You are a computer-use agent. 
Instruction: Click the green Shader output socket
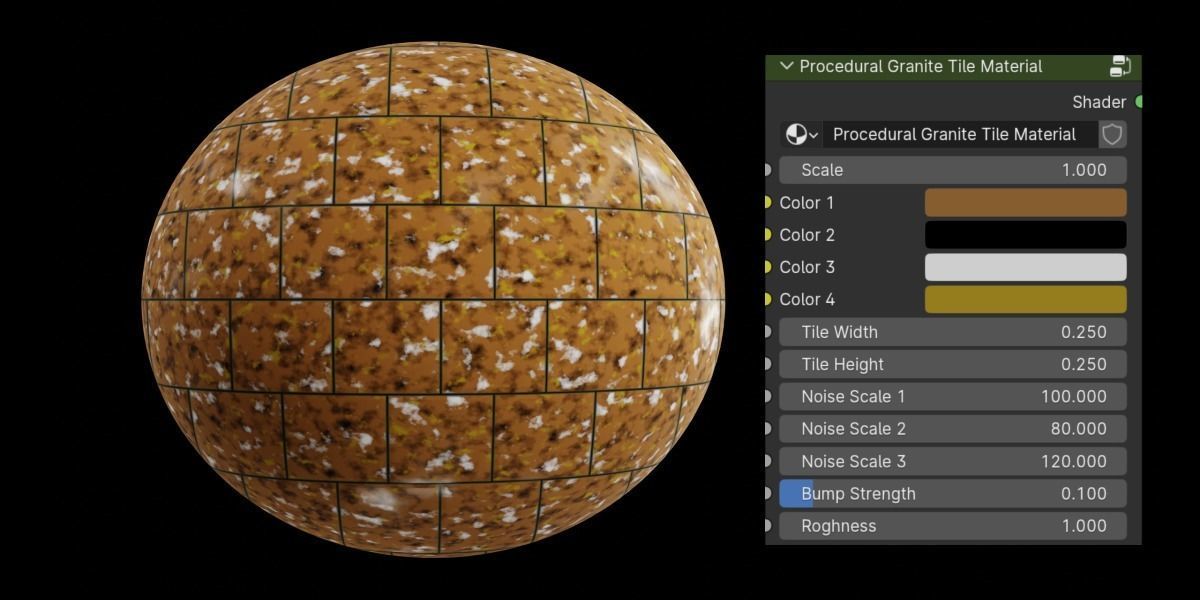pyautogui.click(x=1139, y=102)
